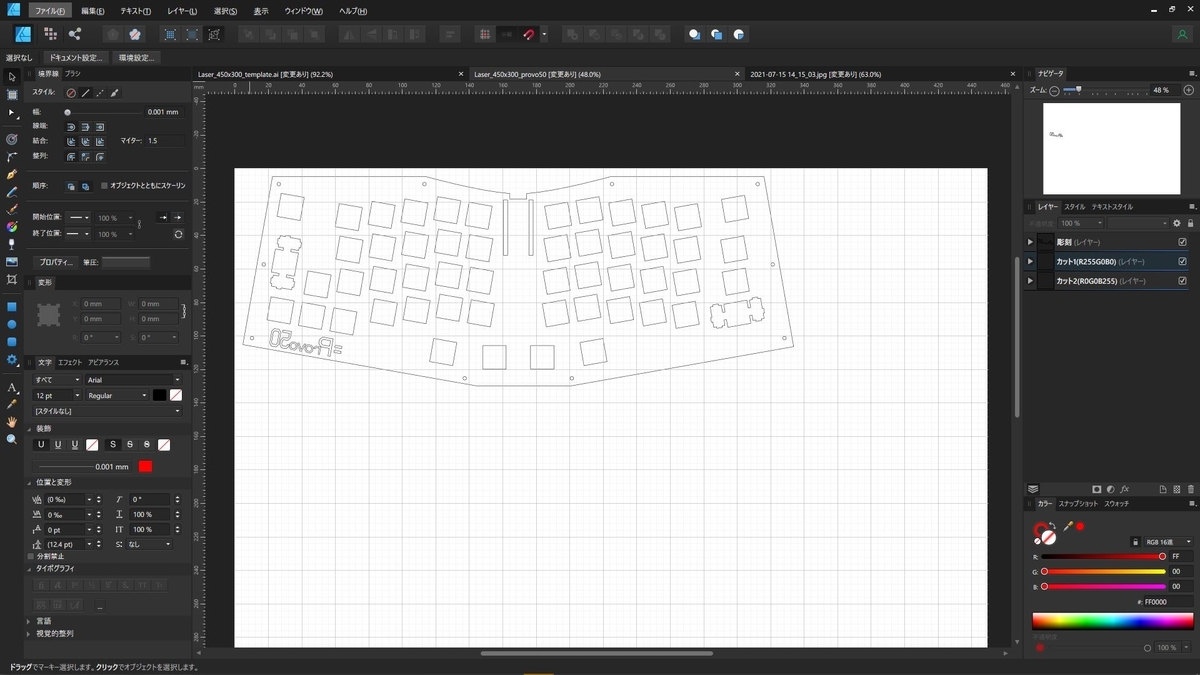Image resolution: width=1200 pixels, height=675 pixels.
Task: Open ファイル(F) menu
Action: (49, 11)
